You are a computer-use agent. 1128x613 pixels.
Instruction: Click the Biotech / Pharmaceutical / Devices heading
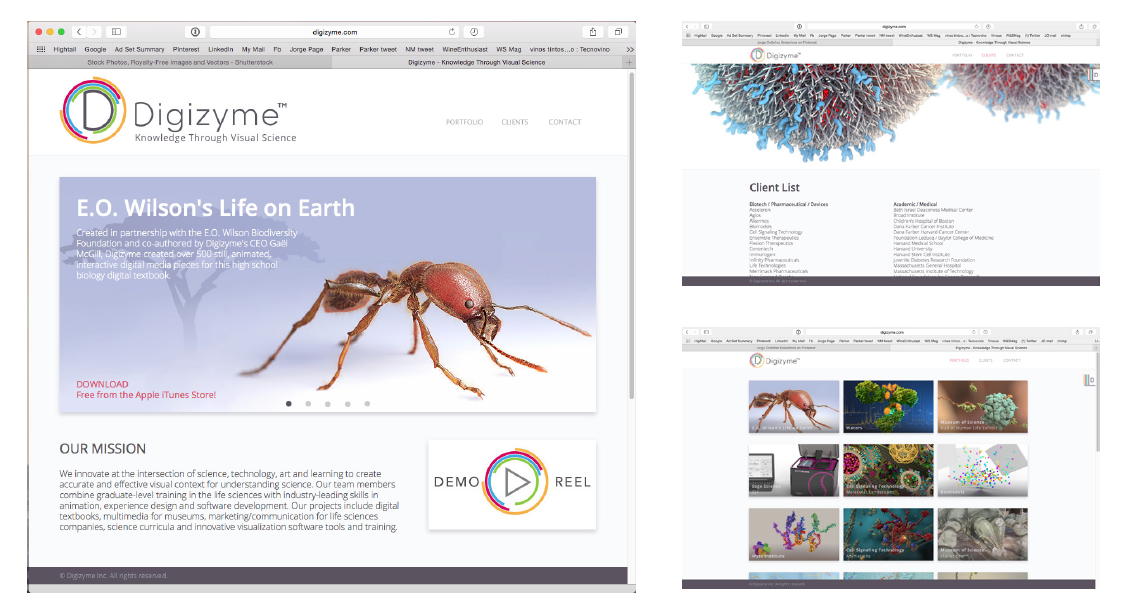pyautogui.click(x=788, y=204)
